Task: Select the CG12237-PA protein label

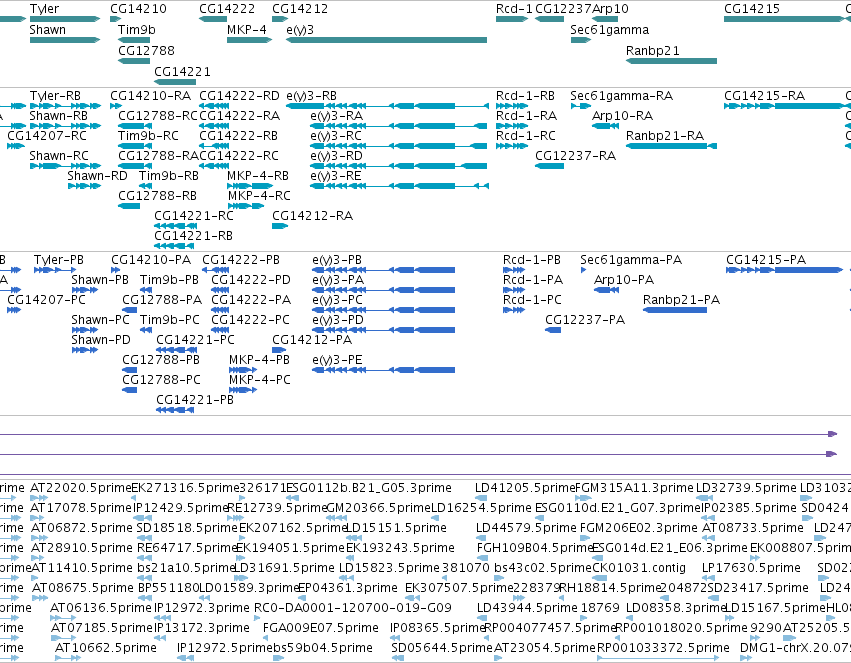Action: (x=585, y=320)
